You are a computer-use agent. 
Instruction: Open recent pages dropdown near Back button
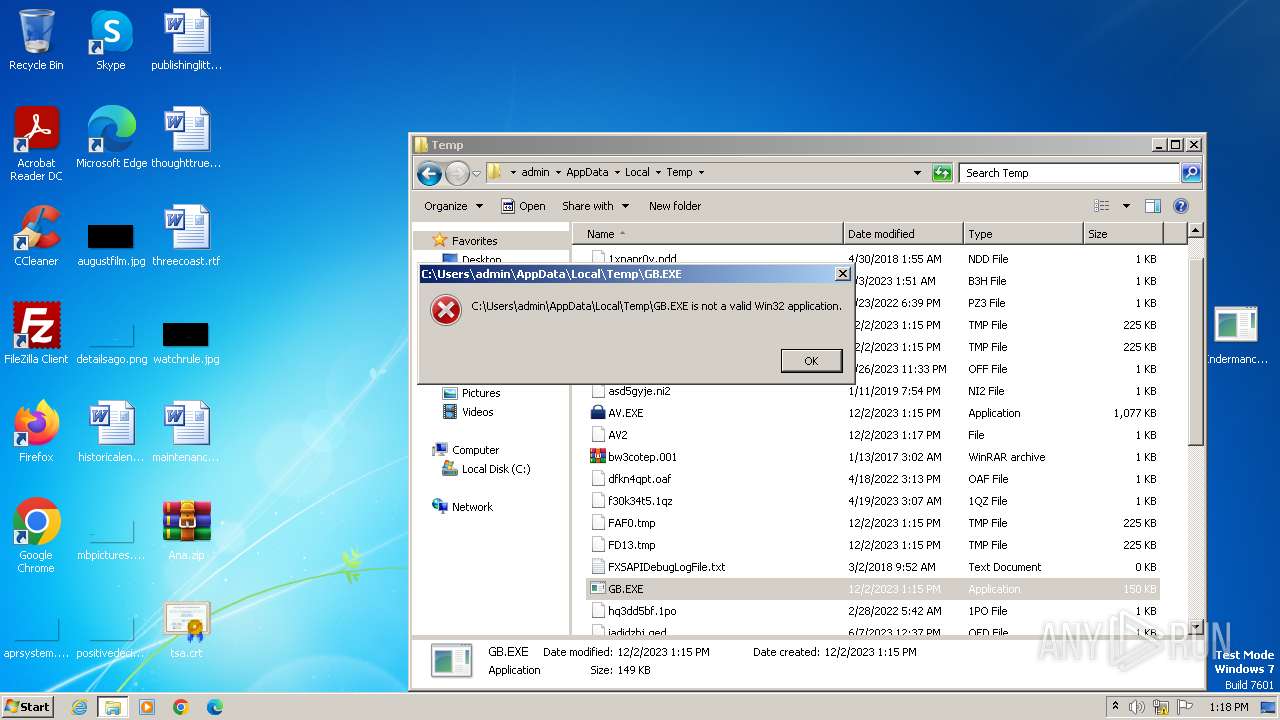click(x=477, y=173)
